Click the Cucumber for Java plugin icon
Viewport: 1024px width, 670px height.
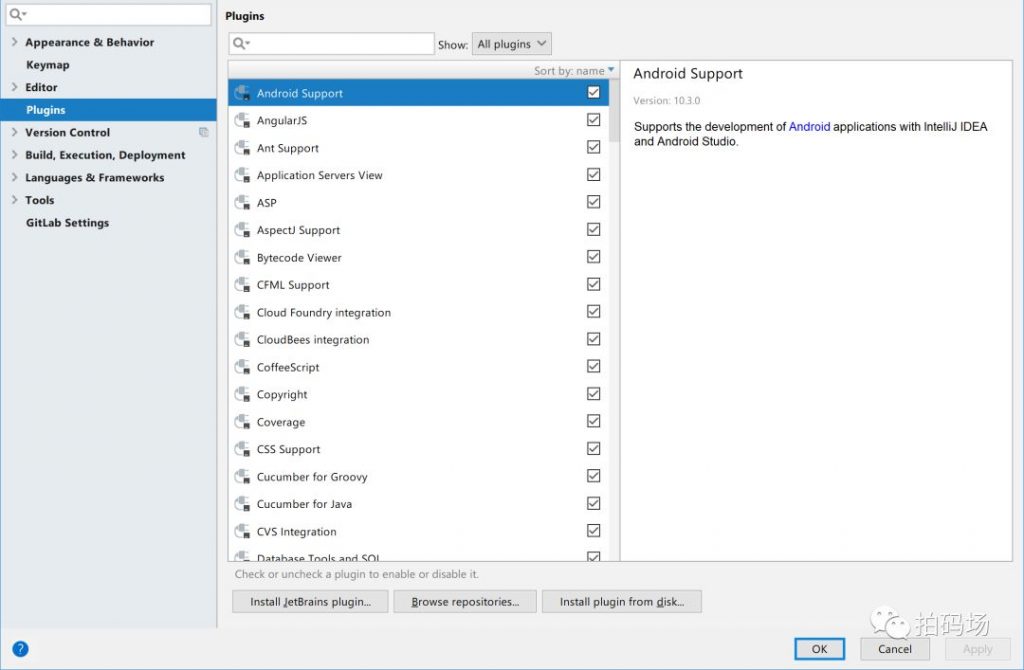pos(242,504)
